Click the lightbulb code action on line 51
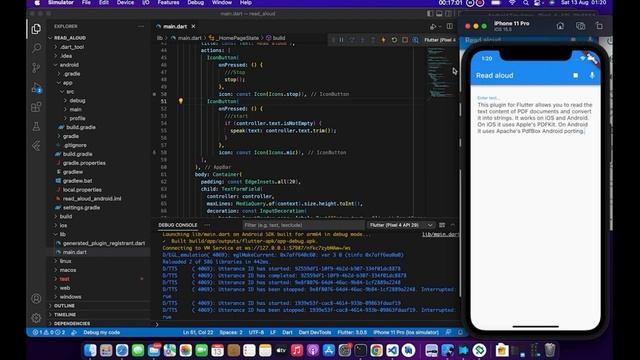 tap(181, 101)
